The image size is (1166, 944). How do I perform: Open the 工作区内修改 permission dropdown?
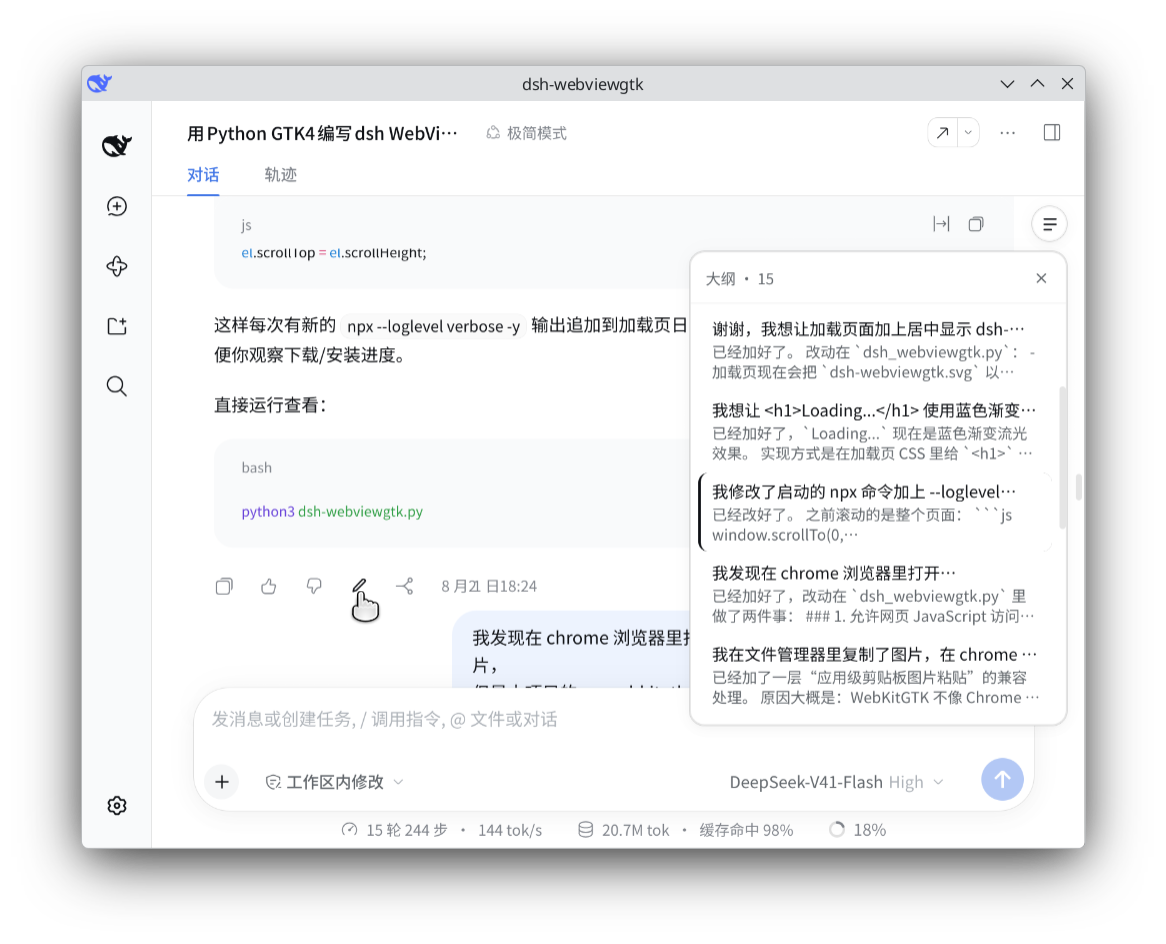pyautogui.click(x=335, y=782)
